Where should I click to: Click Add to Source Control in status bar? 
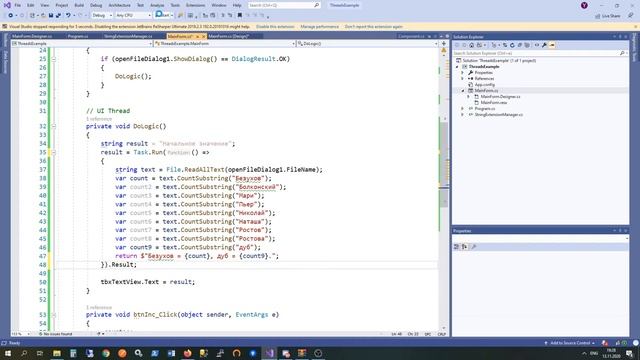tap(570, 343)
